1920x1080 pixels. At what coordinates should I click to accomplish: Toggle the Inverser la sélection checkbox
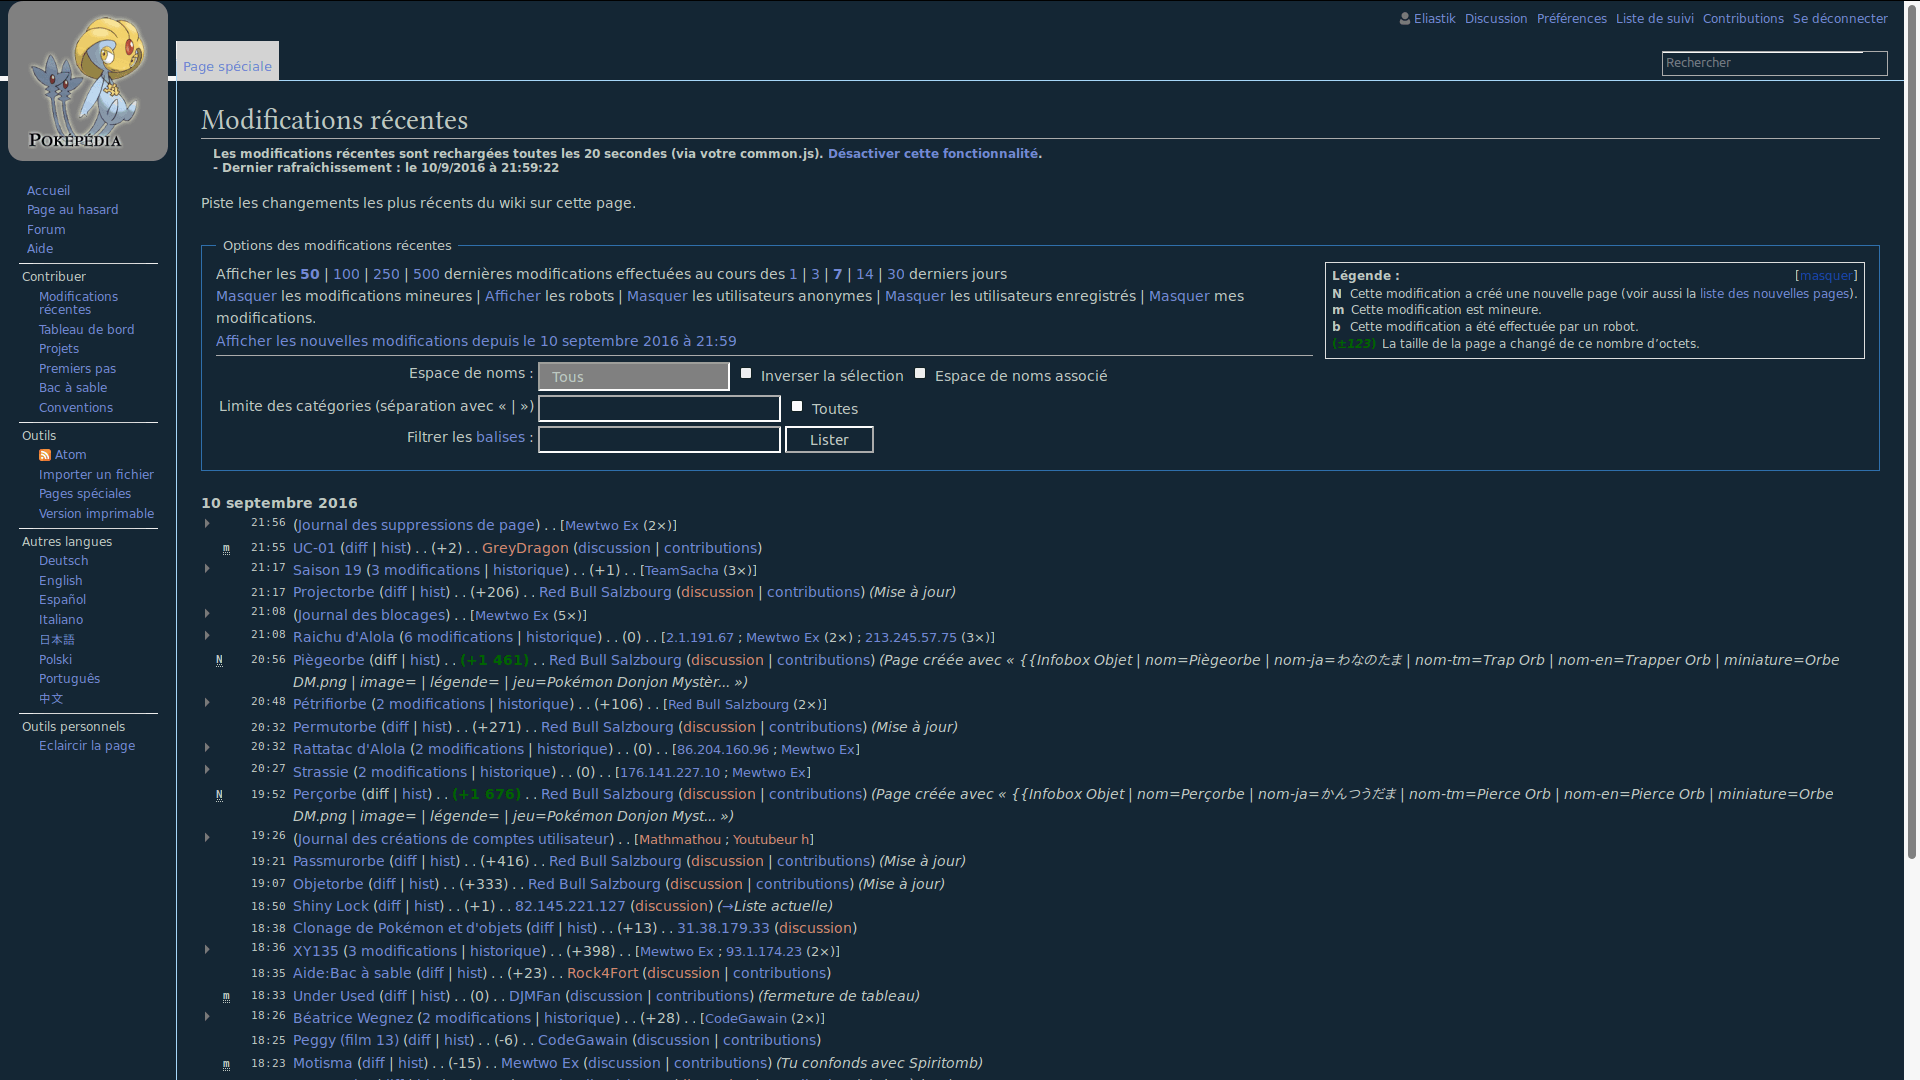pos(746,373)
